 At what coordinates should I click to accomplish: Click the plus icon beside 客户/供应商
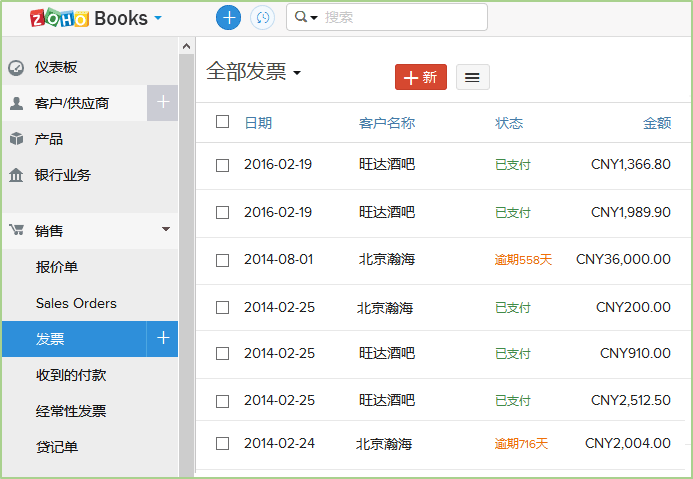[x=163, y=103]
